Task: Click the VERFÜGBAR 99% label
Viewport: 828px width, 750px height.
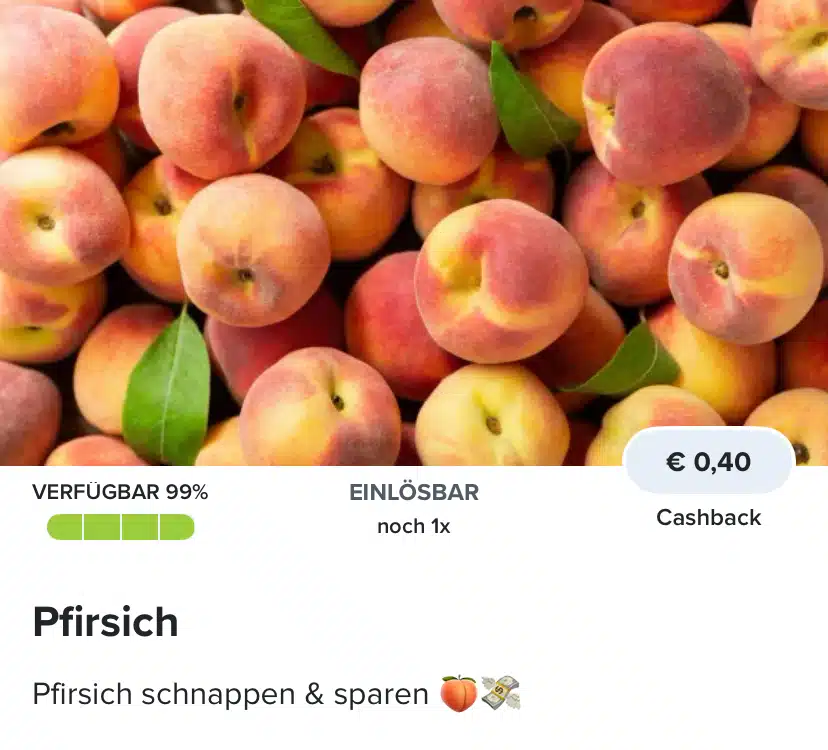Action: pos(120,492)
